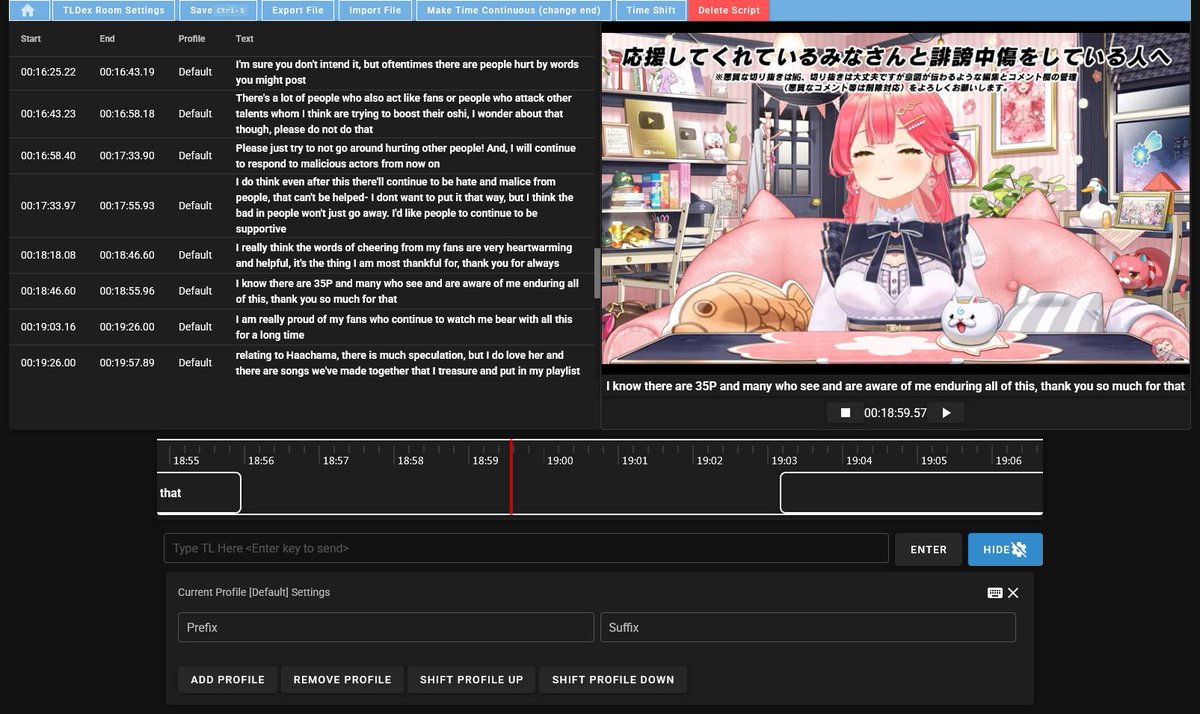1200x714 pixels.
Task: Select the row starting 00:19:03.16
Action: pos(301,327)
